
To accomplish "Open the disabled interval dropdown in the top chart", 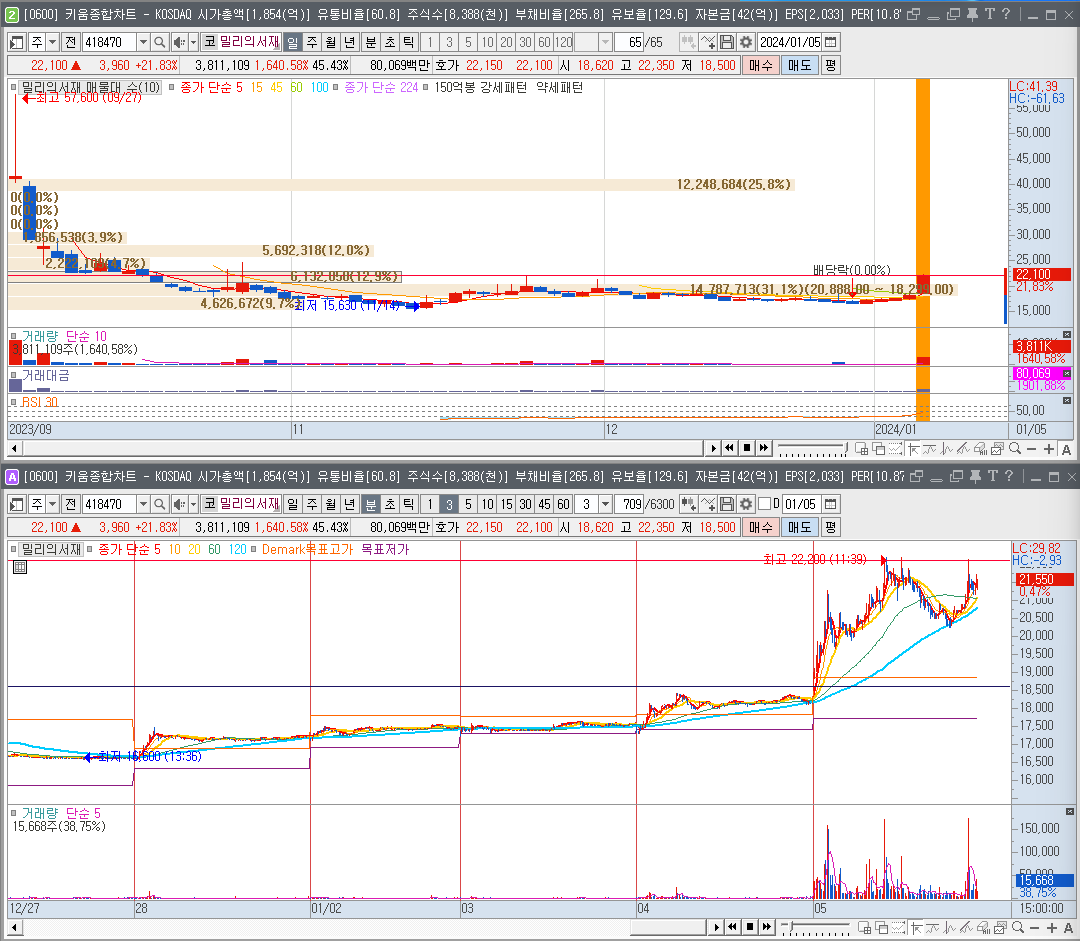I will [x=605, y=43].
